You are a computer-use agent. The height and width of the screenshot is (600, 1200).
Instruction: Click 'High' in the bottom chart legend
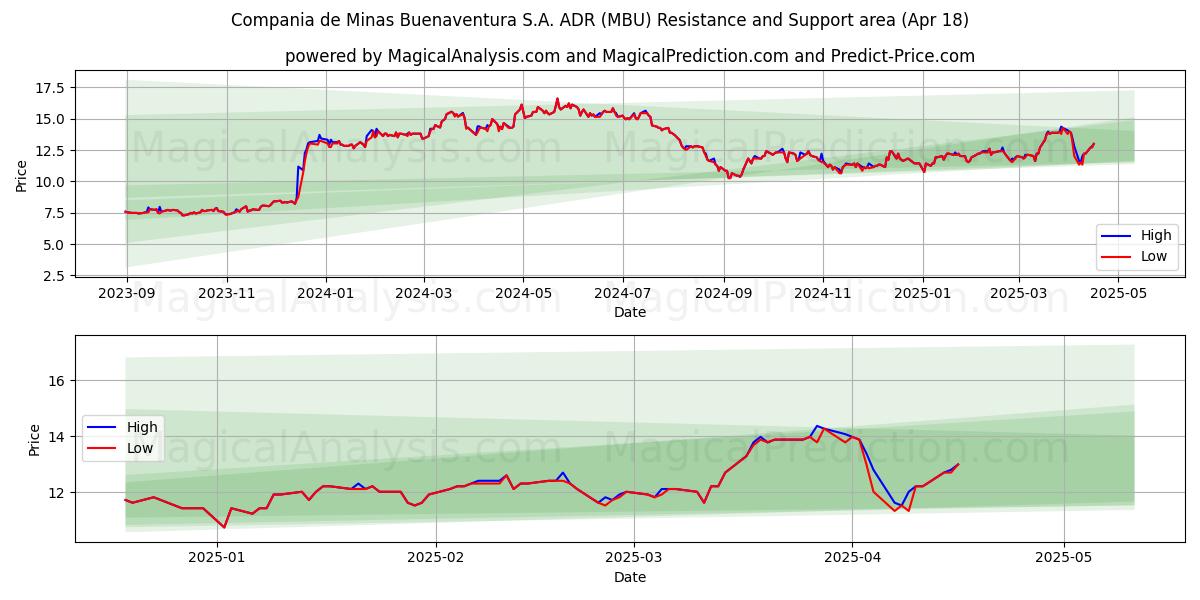(143, 427)
